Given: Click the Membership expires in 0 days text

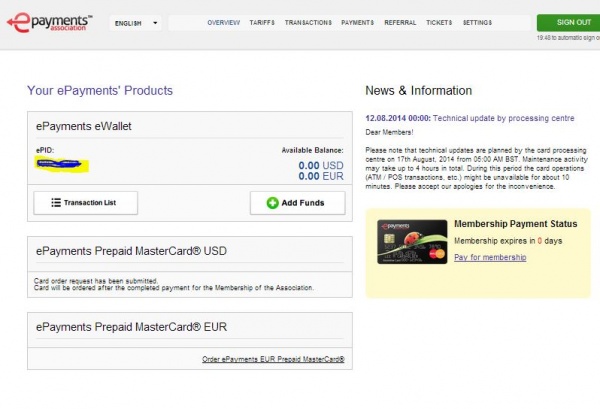Looking at the screenshot, I should pos(508,241).
